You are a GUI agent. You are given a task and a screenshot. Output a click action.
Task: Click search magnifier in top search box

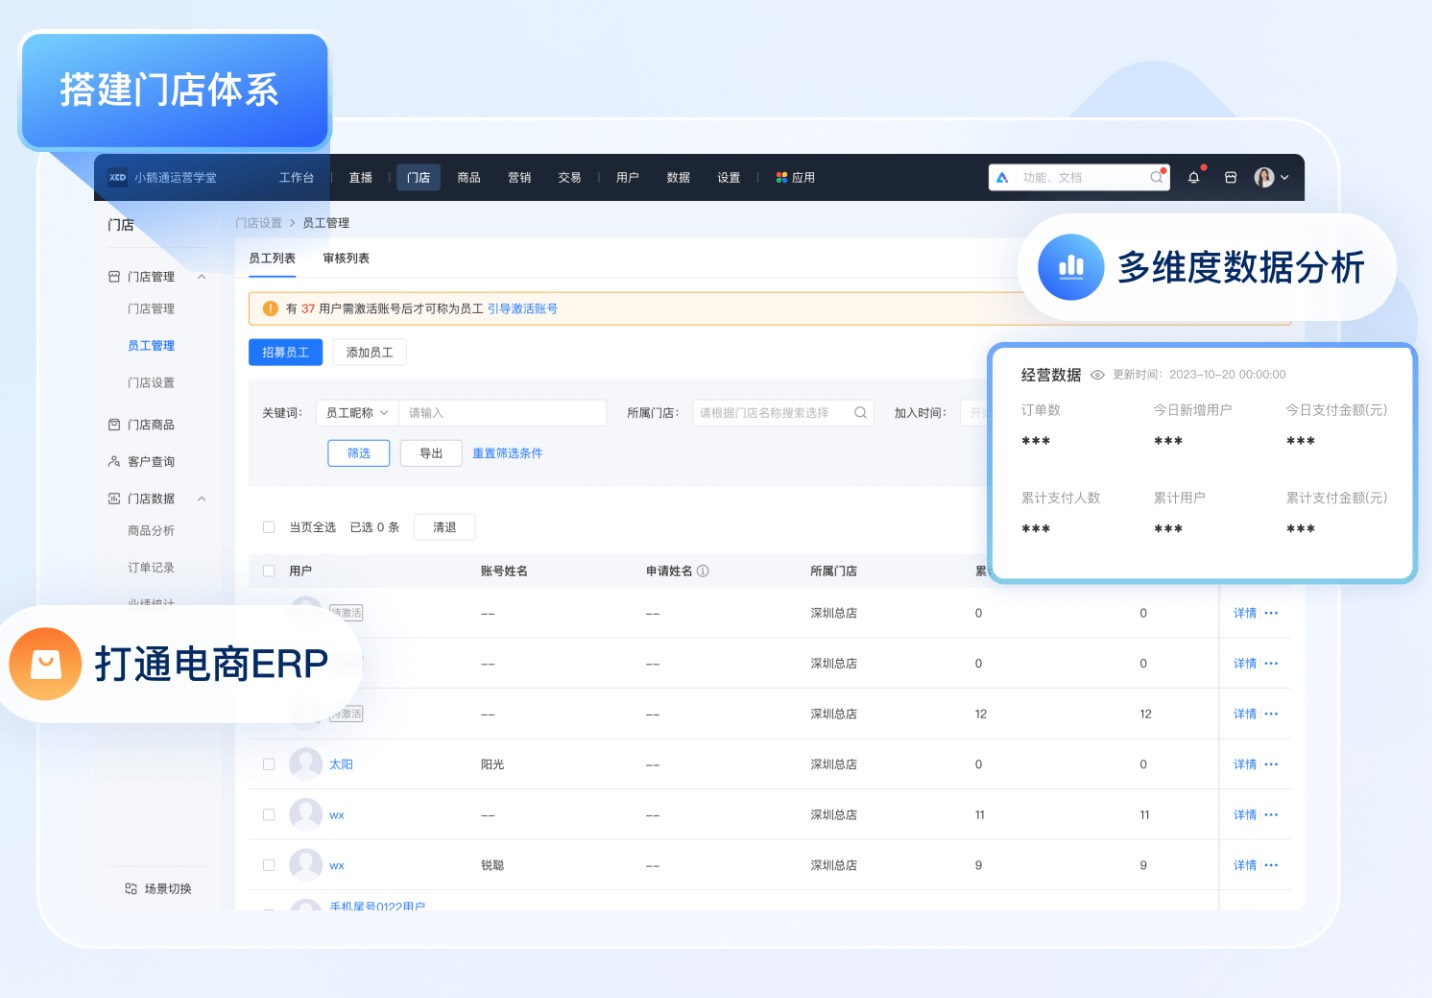click(1156, 178)
